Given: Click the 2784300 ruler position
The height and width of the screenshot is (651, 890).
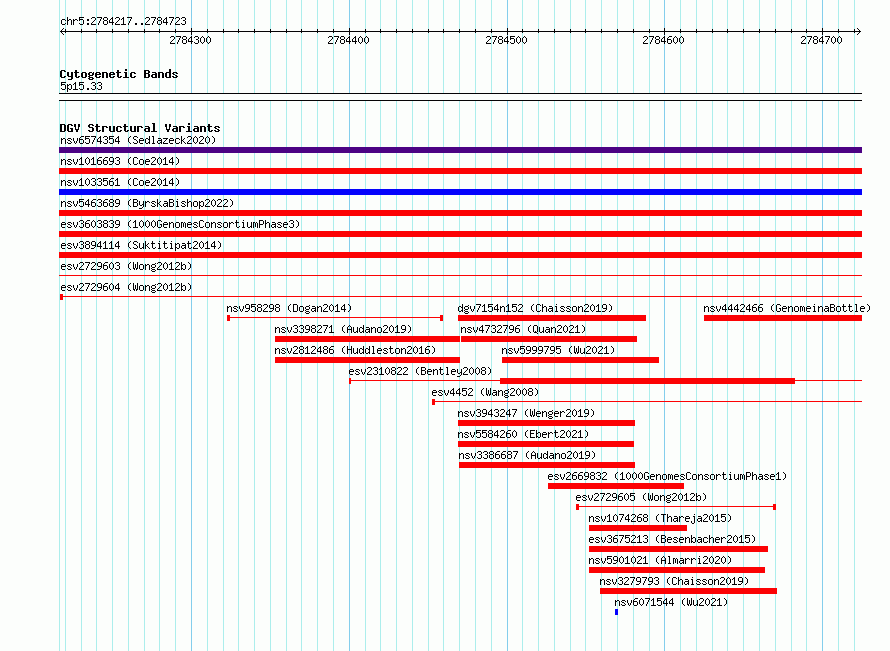Looking at the screenshot, I should point(190,40).
